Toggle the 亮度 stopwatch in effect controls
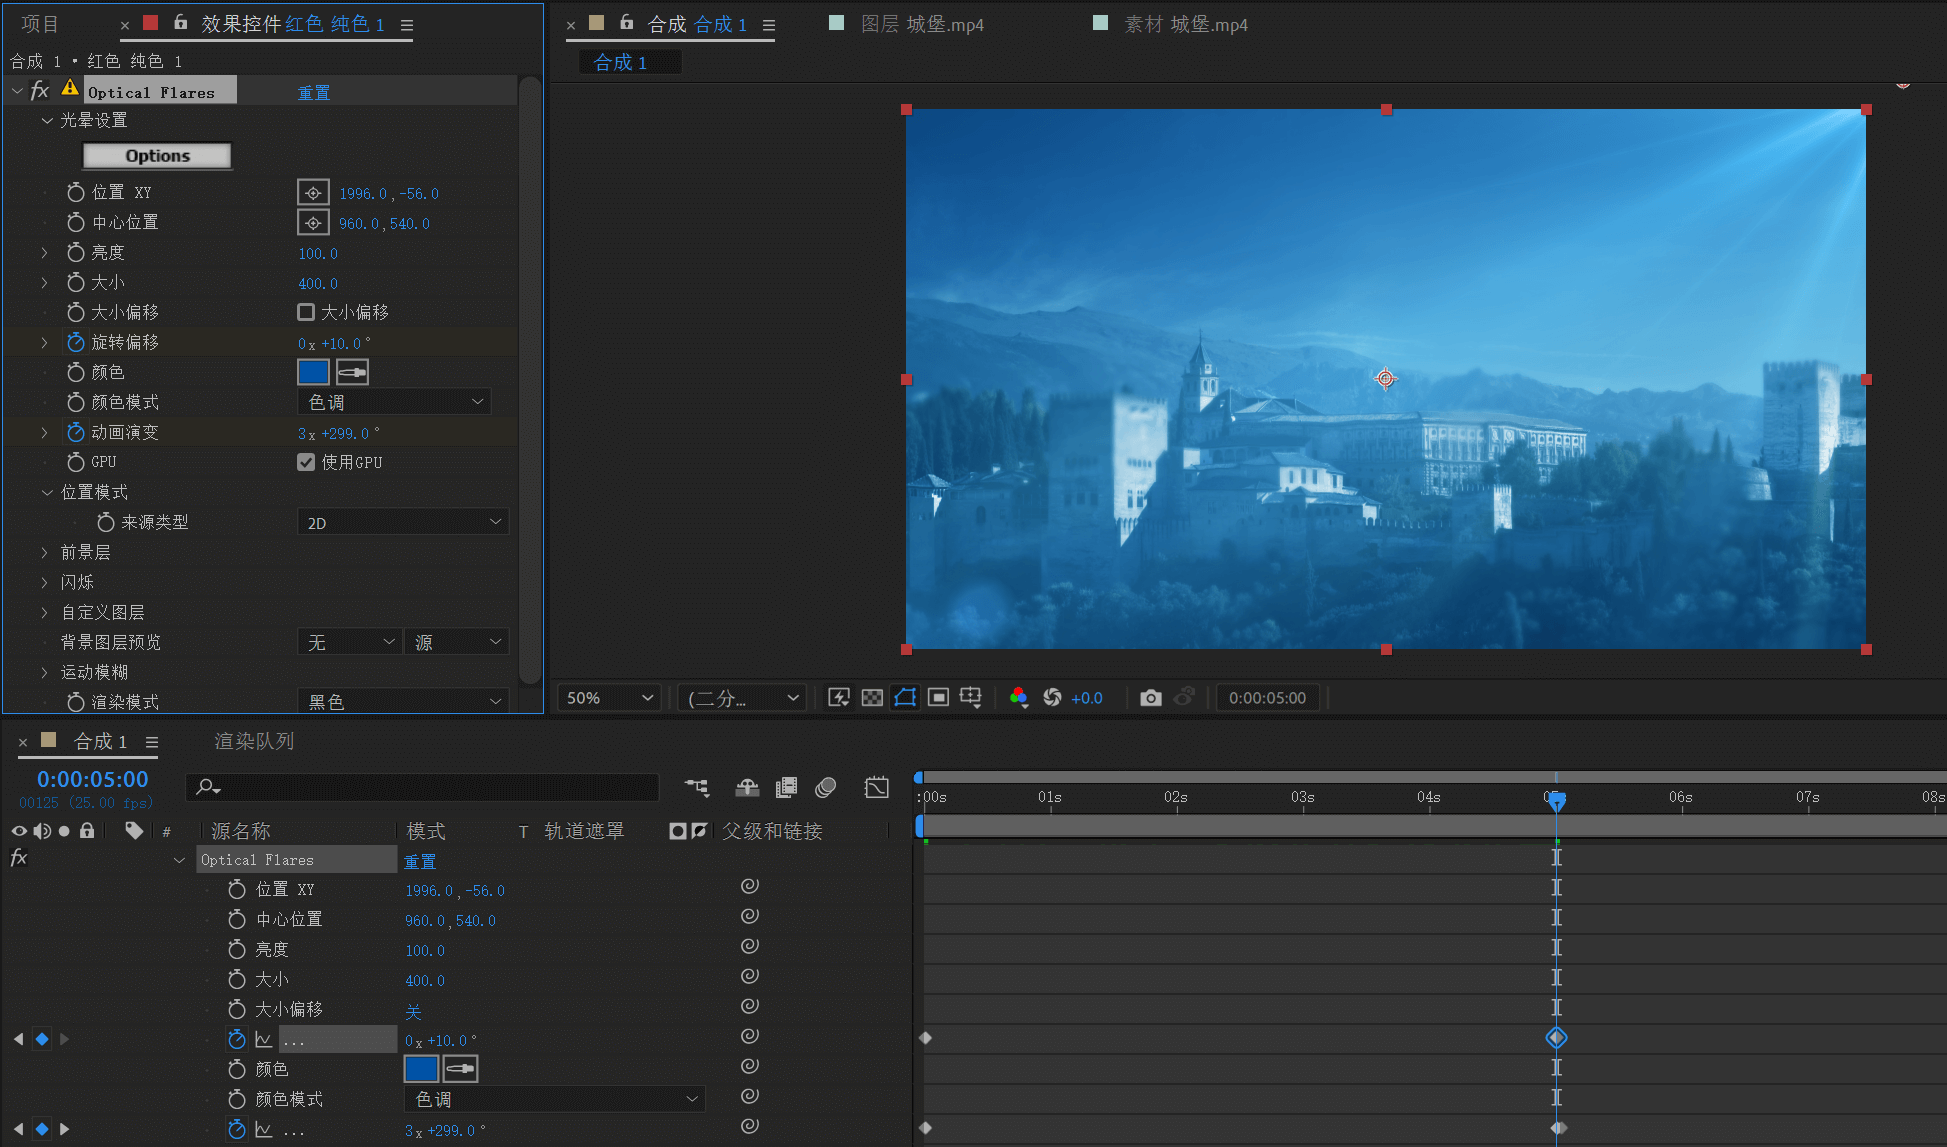Screen dimensions: 1947x1147 tap(75, 252)
